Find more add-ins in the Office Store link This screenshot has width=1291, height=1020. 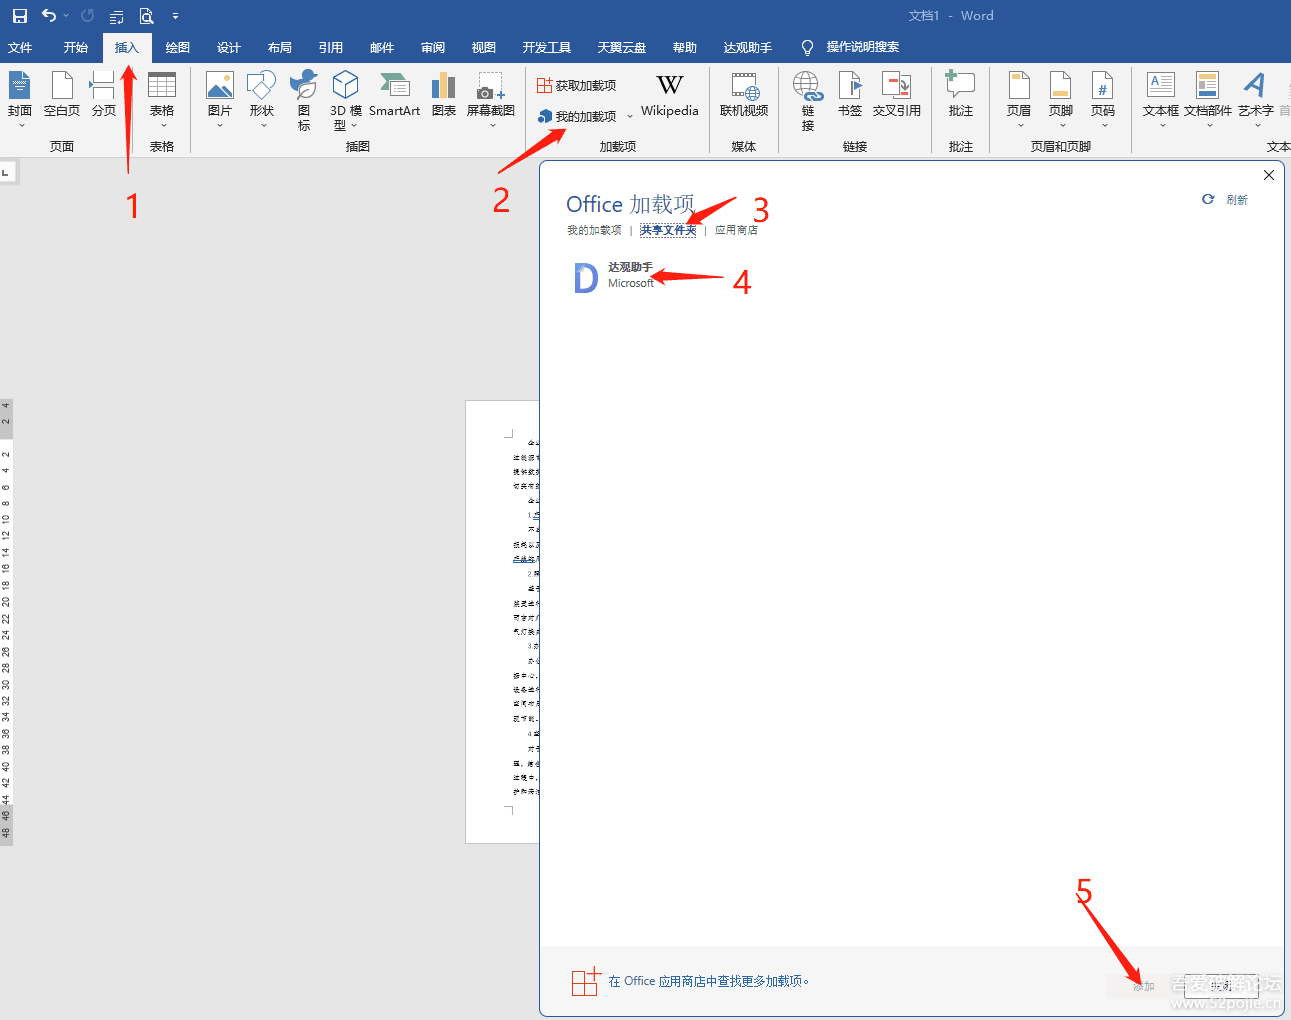tap(709, 981)
